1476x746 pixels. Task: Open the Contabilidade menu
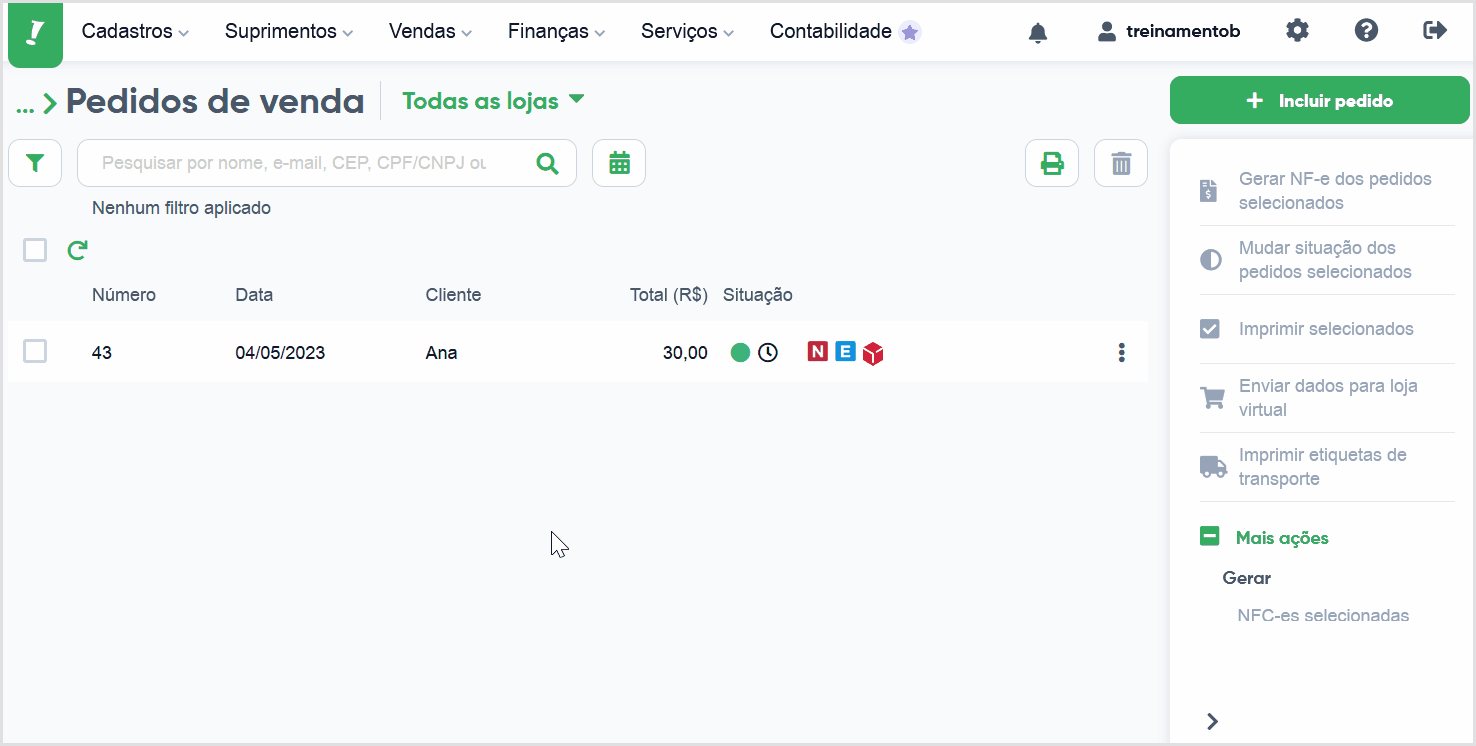coord(830,32)
